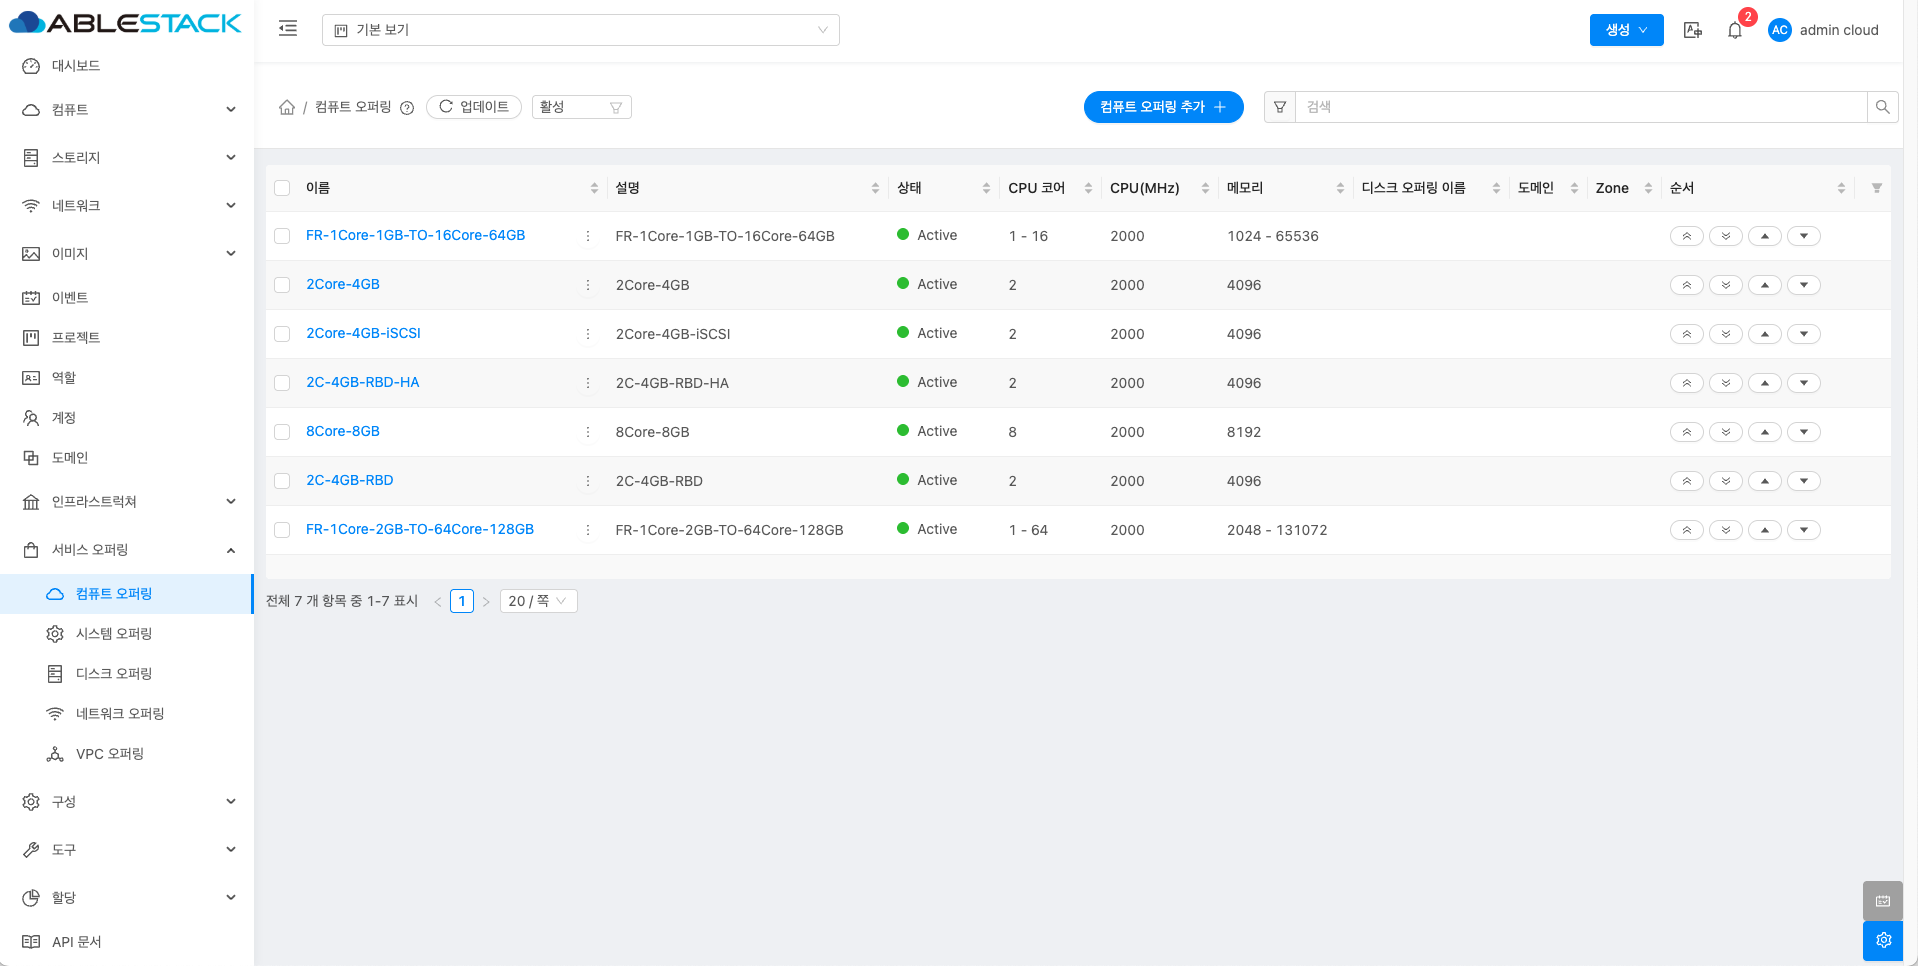Tick the checkbox for 2C-4GB-RBD-HA

coord(282,383)
